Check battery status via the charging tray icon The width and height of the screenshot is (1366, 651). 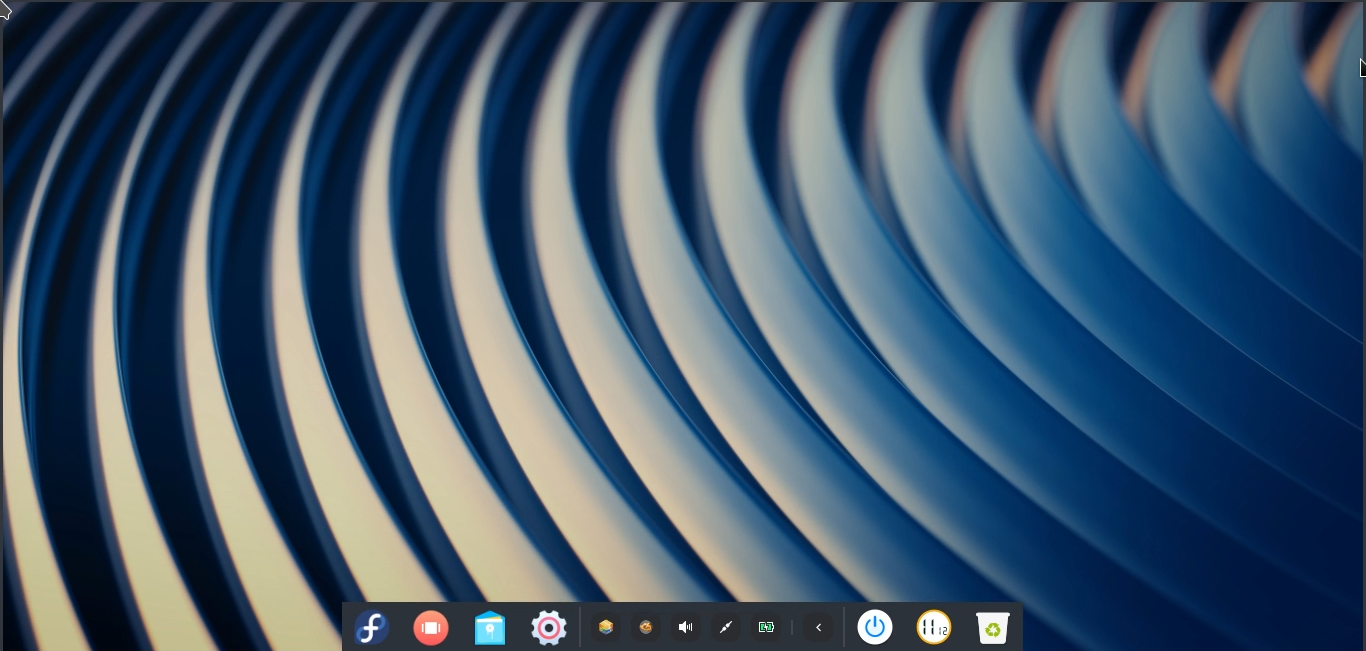coord(766,627)
